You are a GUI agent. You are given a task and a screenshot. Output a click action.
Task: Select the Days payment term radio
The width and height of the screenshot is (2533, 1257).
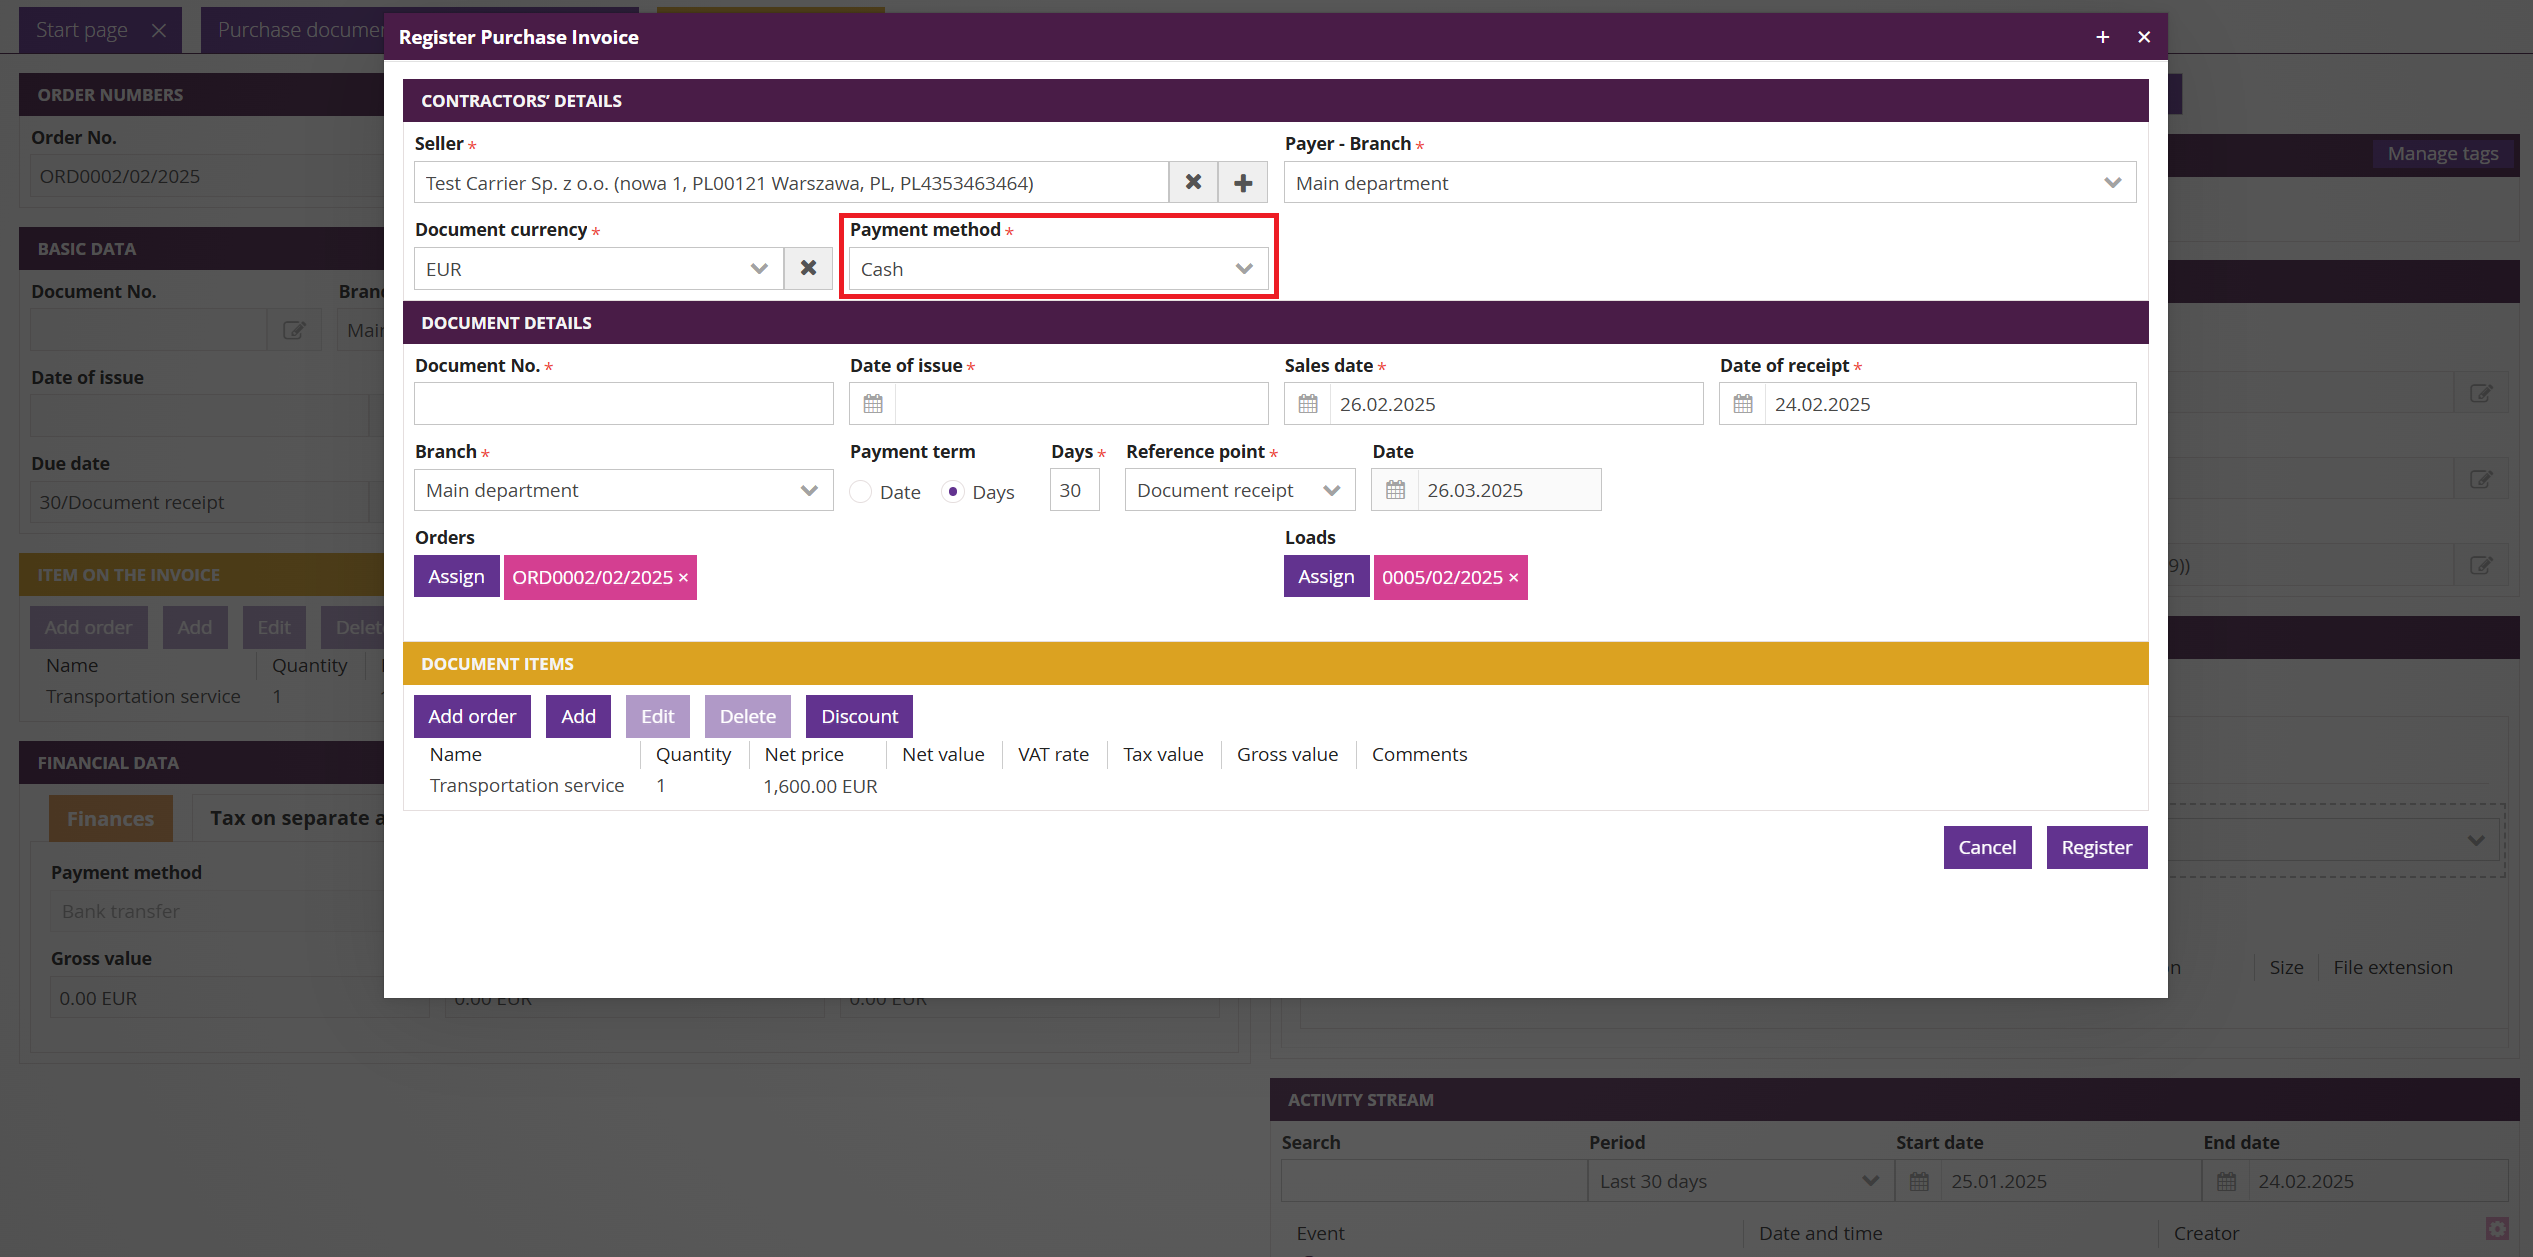(953, 491)
